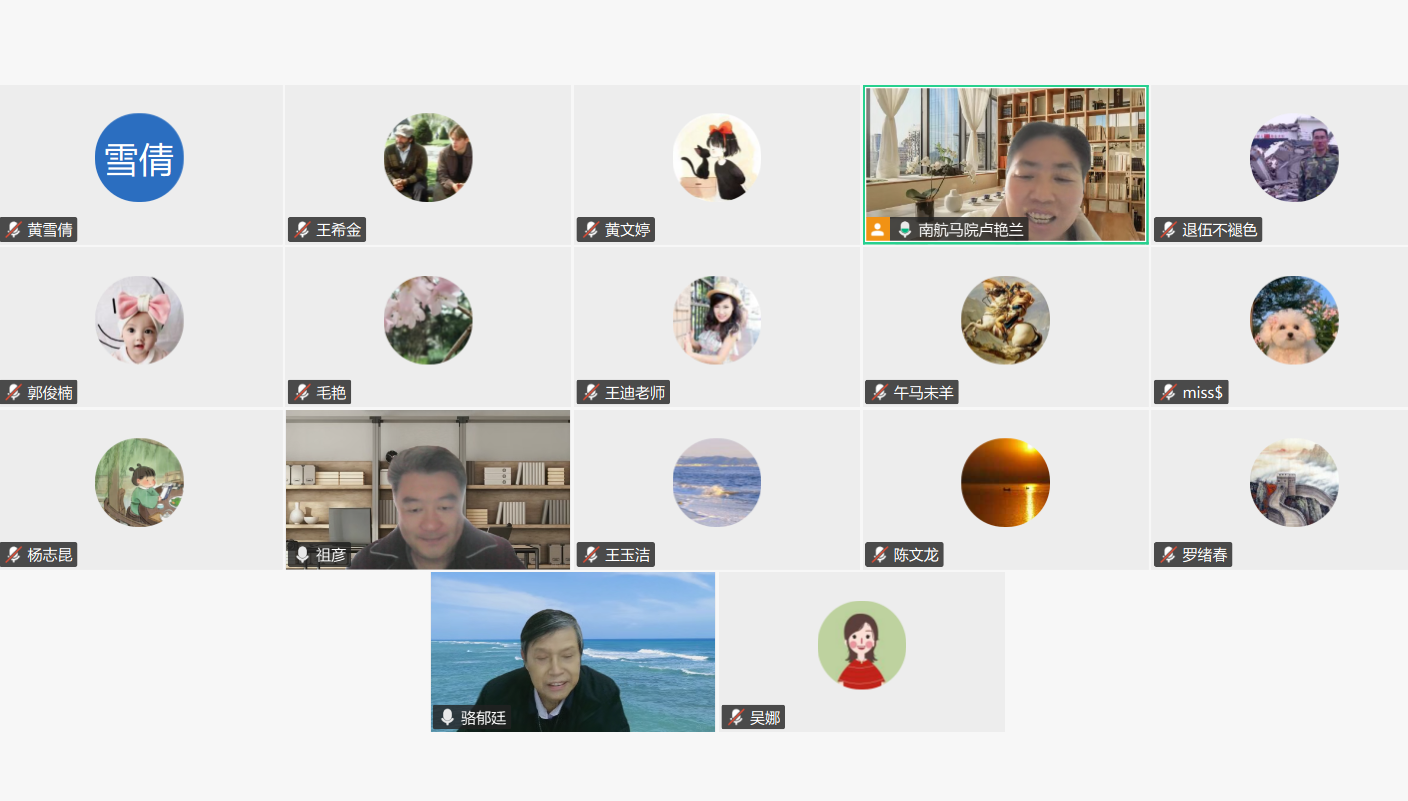Toggle mute state for 黄文婷

[x=589, y=229]
